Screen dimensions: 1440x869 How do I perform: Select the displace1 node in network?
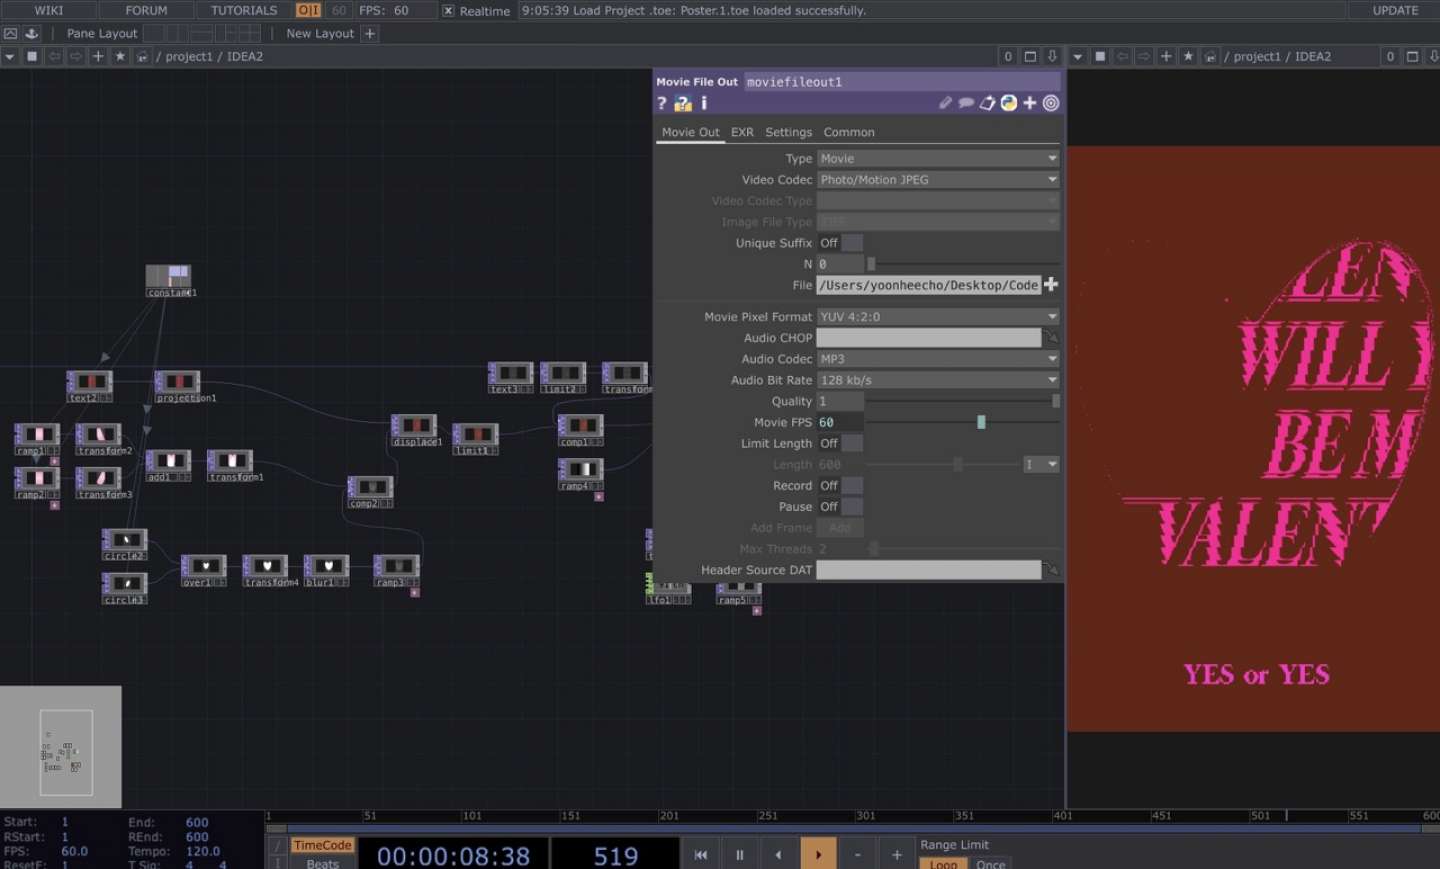coord(414,429)
